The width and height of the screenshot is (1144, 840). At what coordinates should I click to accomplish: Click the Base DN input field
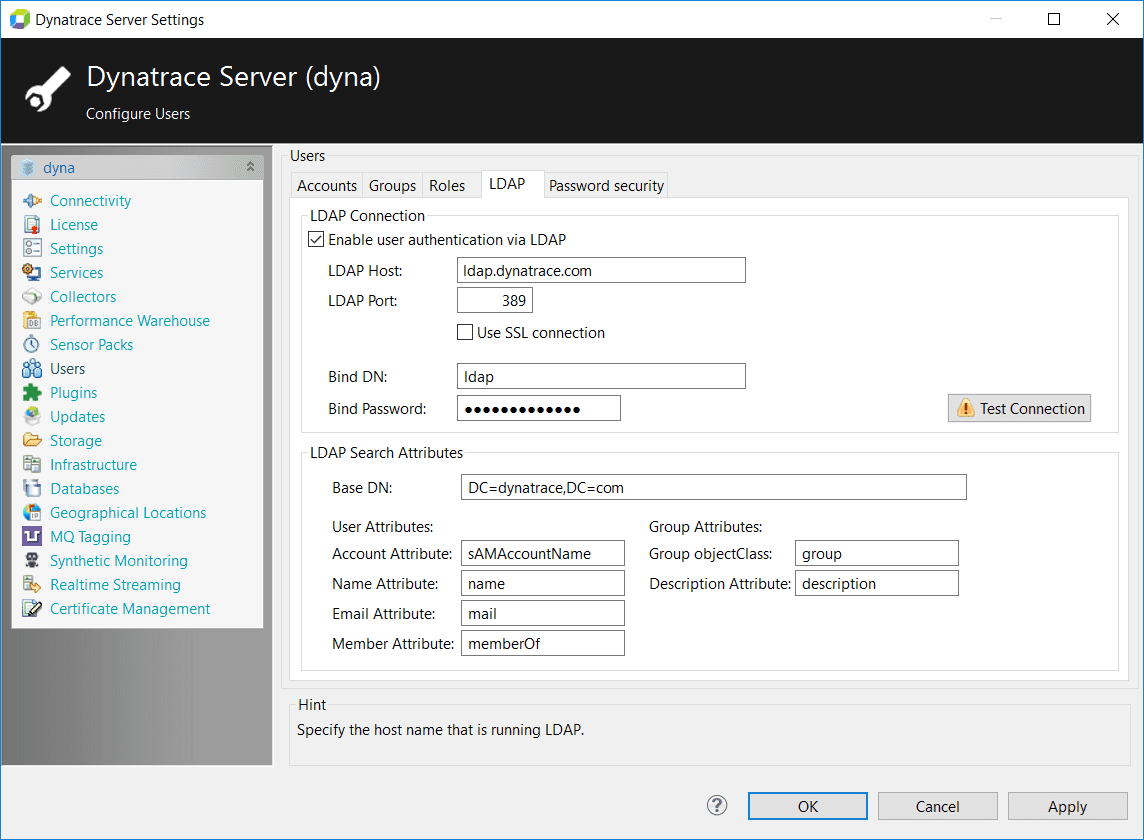coord(714,487)
